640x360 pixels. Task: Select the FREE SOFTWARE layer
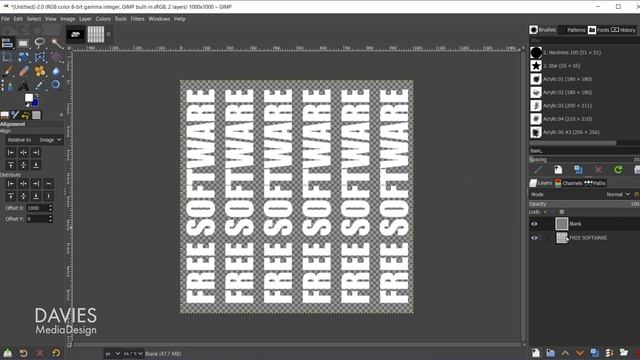[x=588, y=238]
